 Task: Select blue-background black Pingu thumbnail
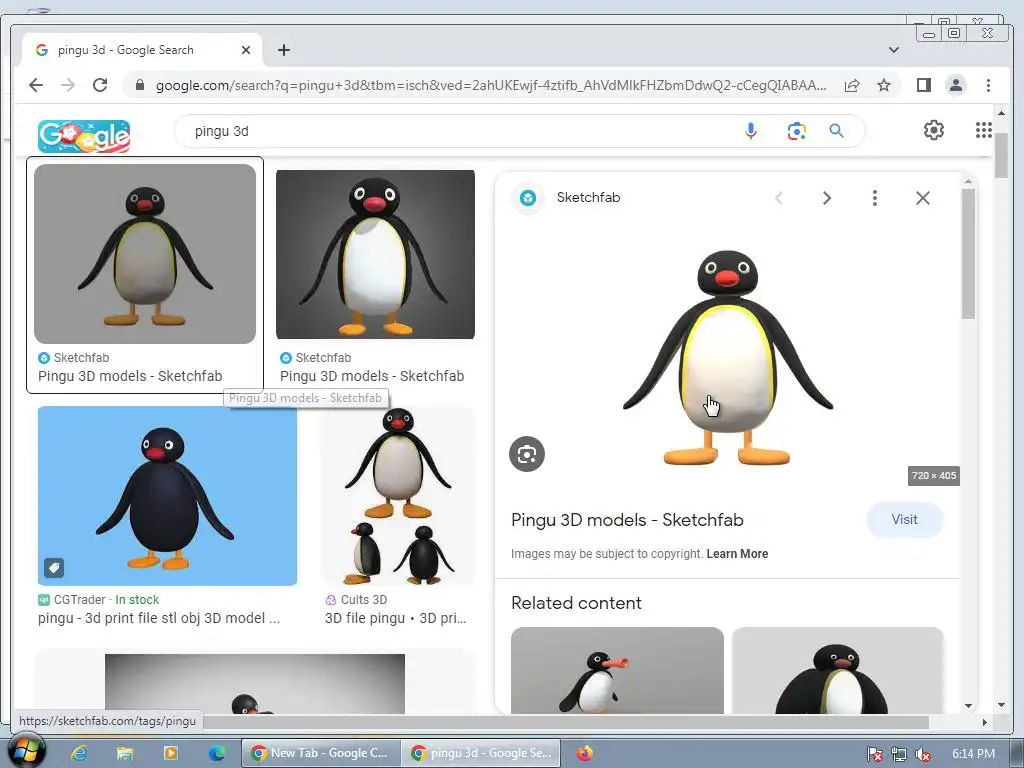coord(167,496)
